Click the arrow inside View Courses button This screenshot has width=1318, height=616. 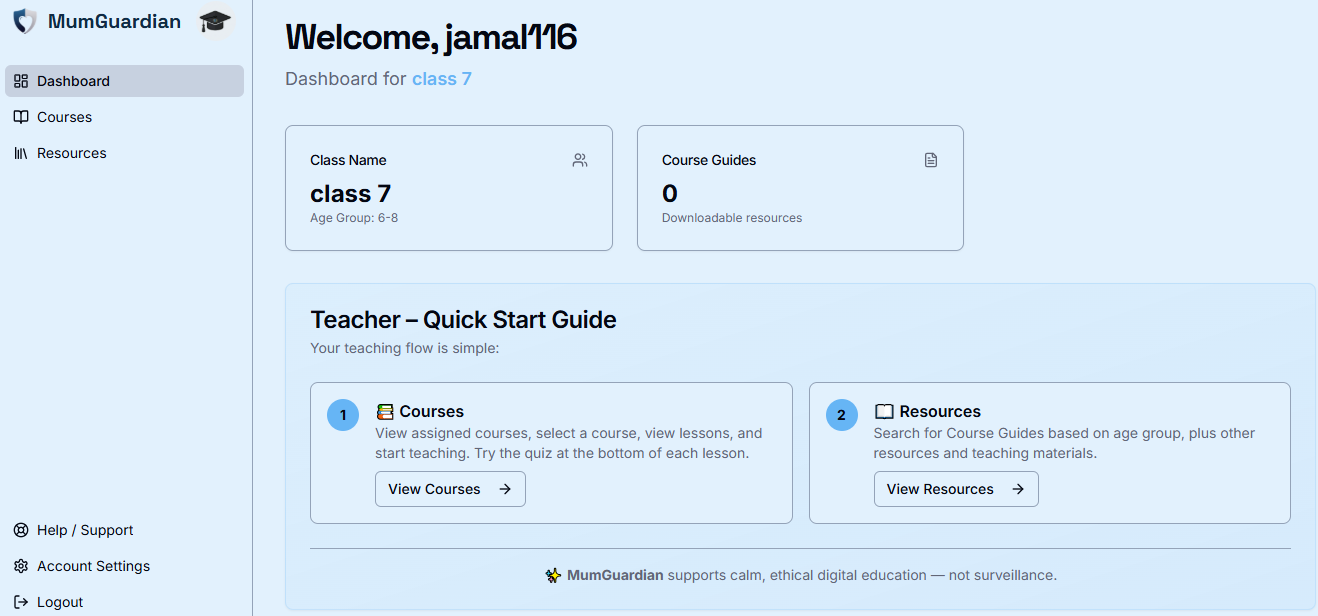[505, 489]
